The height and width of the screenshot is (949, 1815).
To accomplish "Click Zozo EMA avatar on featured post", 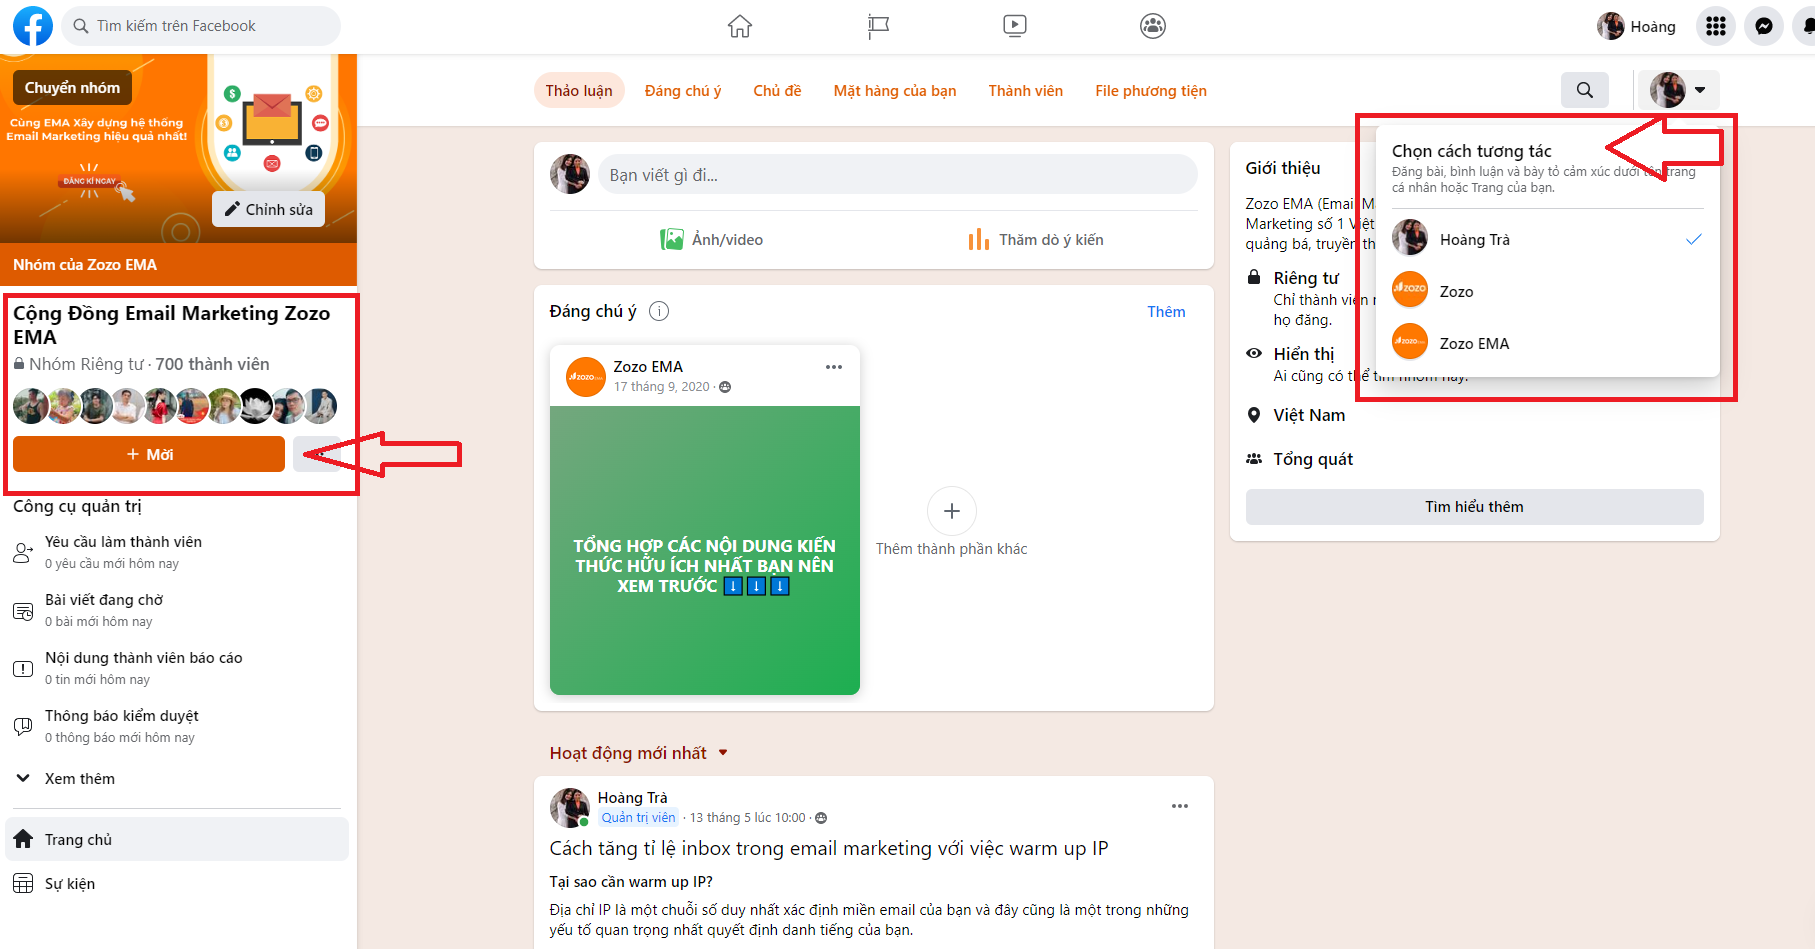I will [x=586, y=377].
